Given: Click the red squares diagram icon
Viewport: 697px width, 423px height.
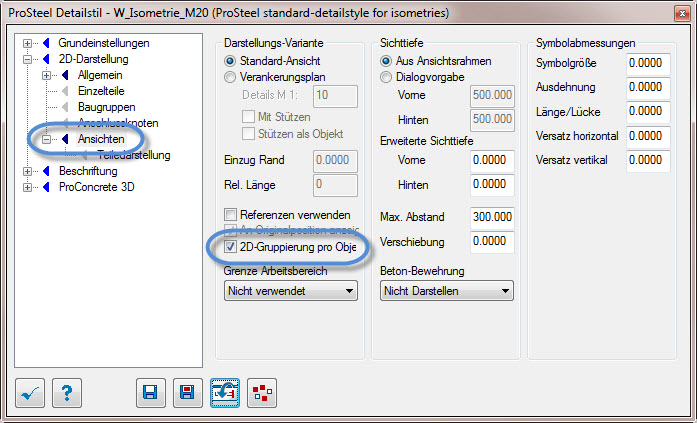Looking at the screenshot, I should pos(262,393).
